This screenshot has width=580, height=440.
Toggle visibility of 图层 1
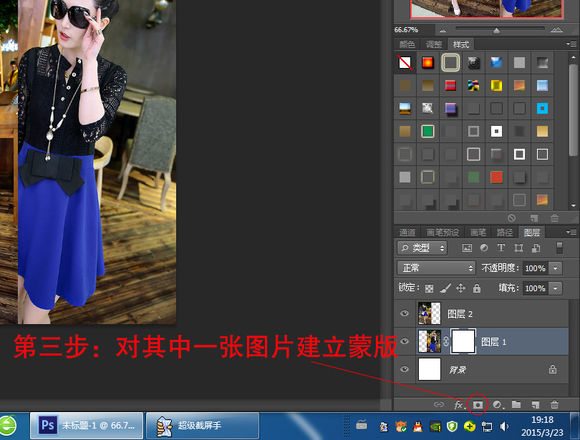click(x=405, y=341)
